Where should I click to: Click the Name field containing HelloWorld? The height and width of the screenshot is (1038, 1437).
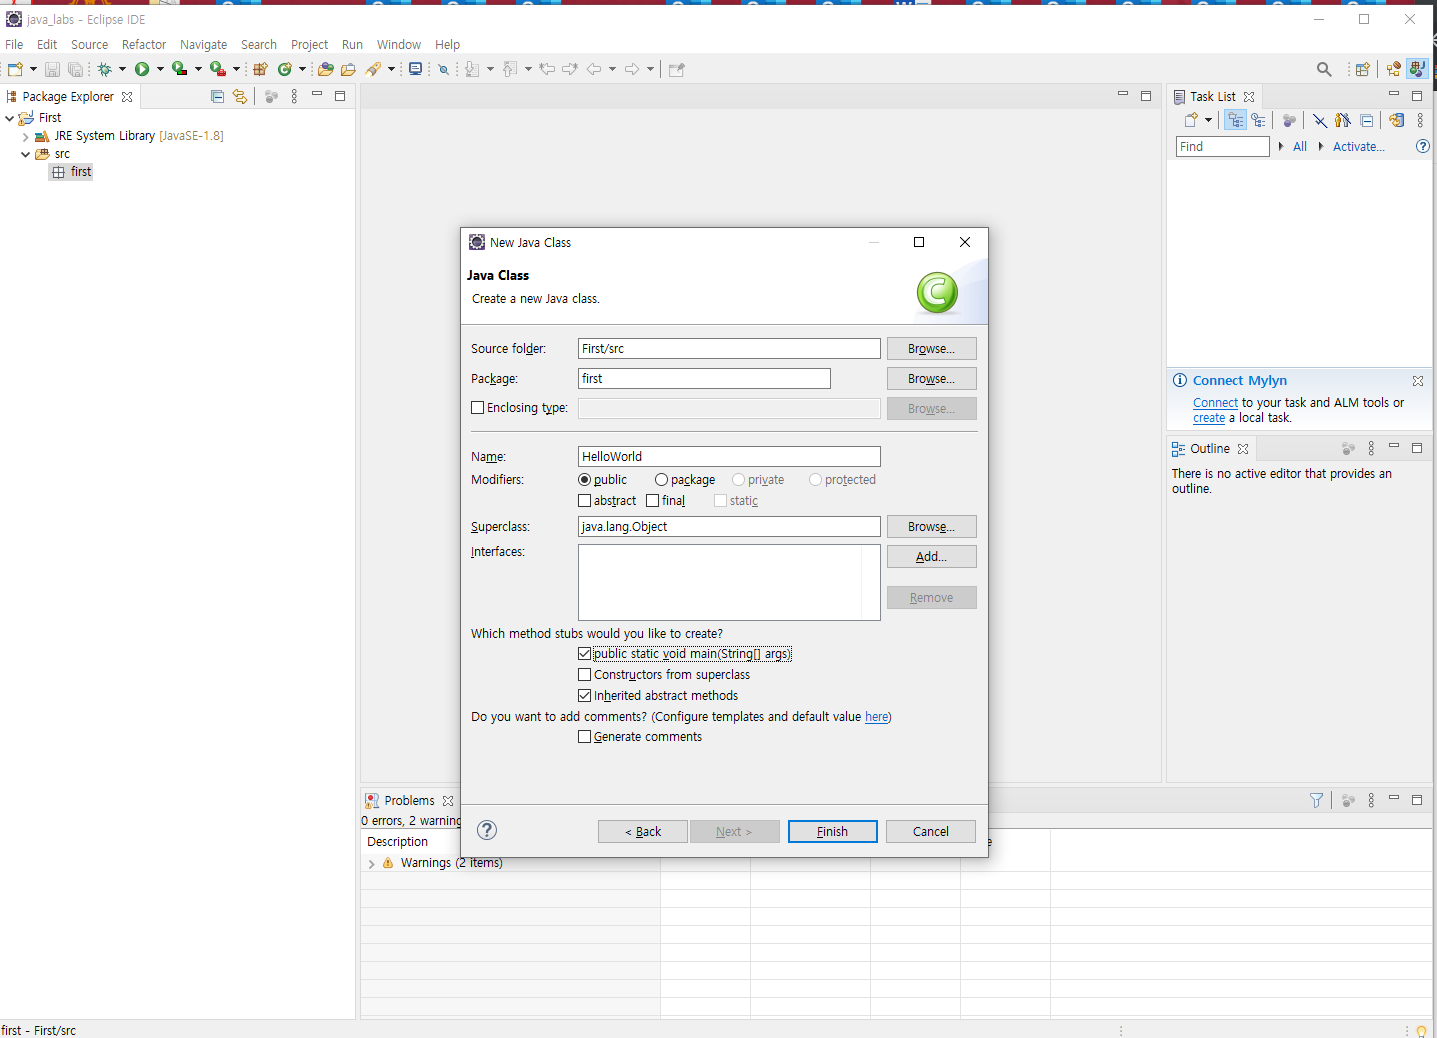coord(729,456)
